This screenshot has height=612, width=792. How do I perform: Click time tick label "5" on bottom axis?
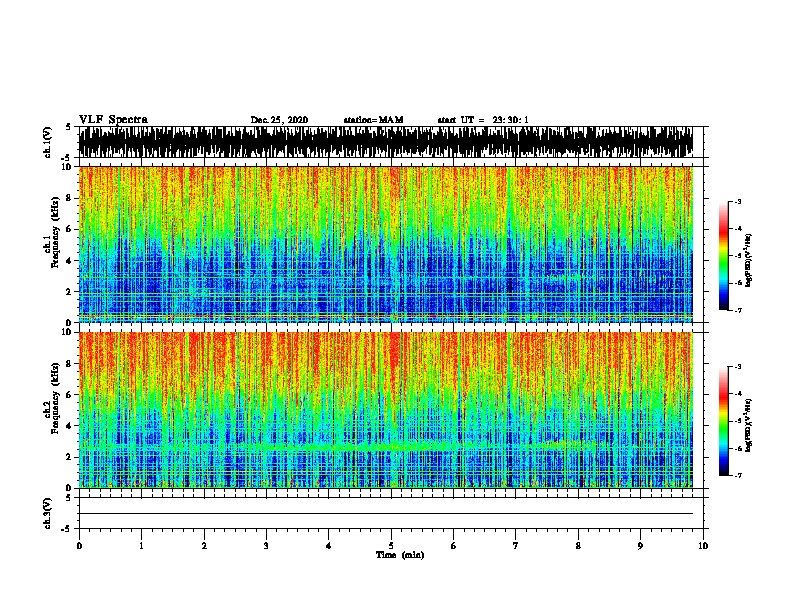[391, 546]
